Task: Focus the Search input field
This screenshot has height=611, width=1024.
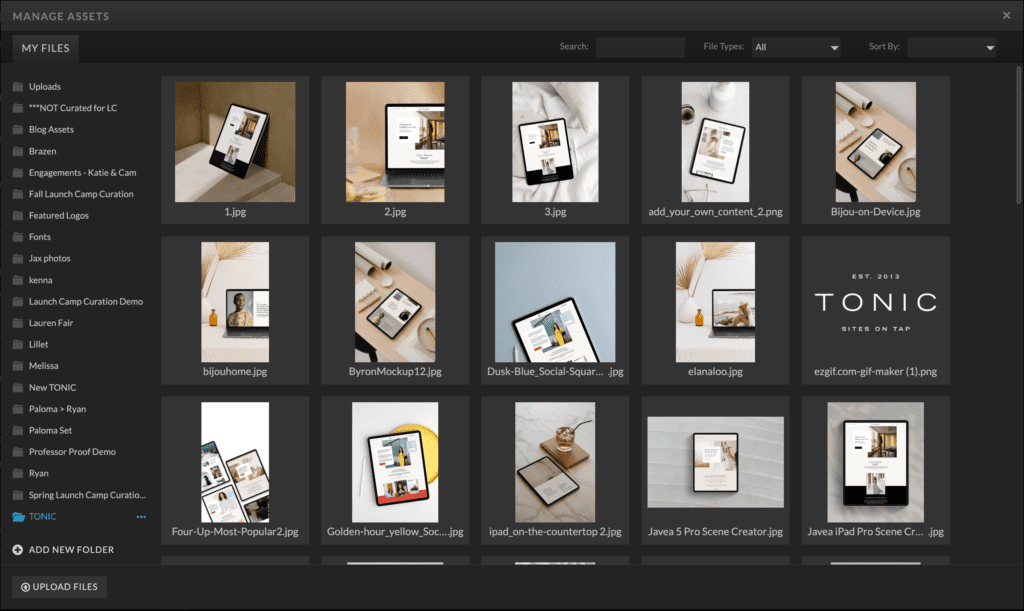Action: click(640, 47)
